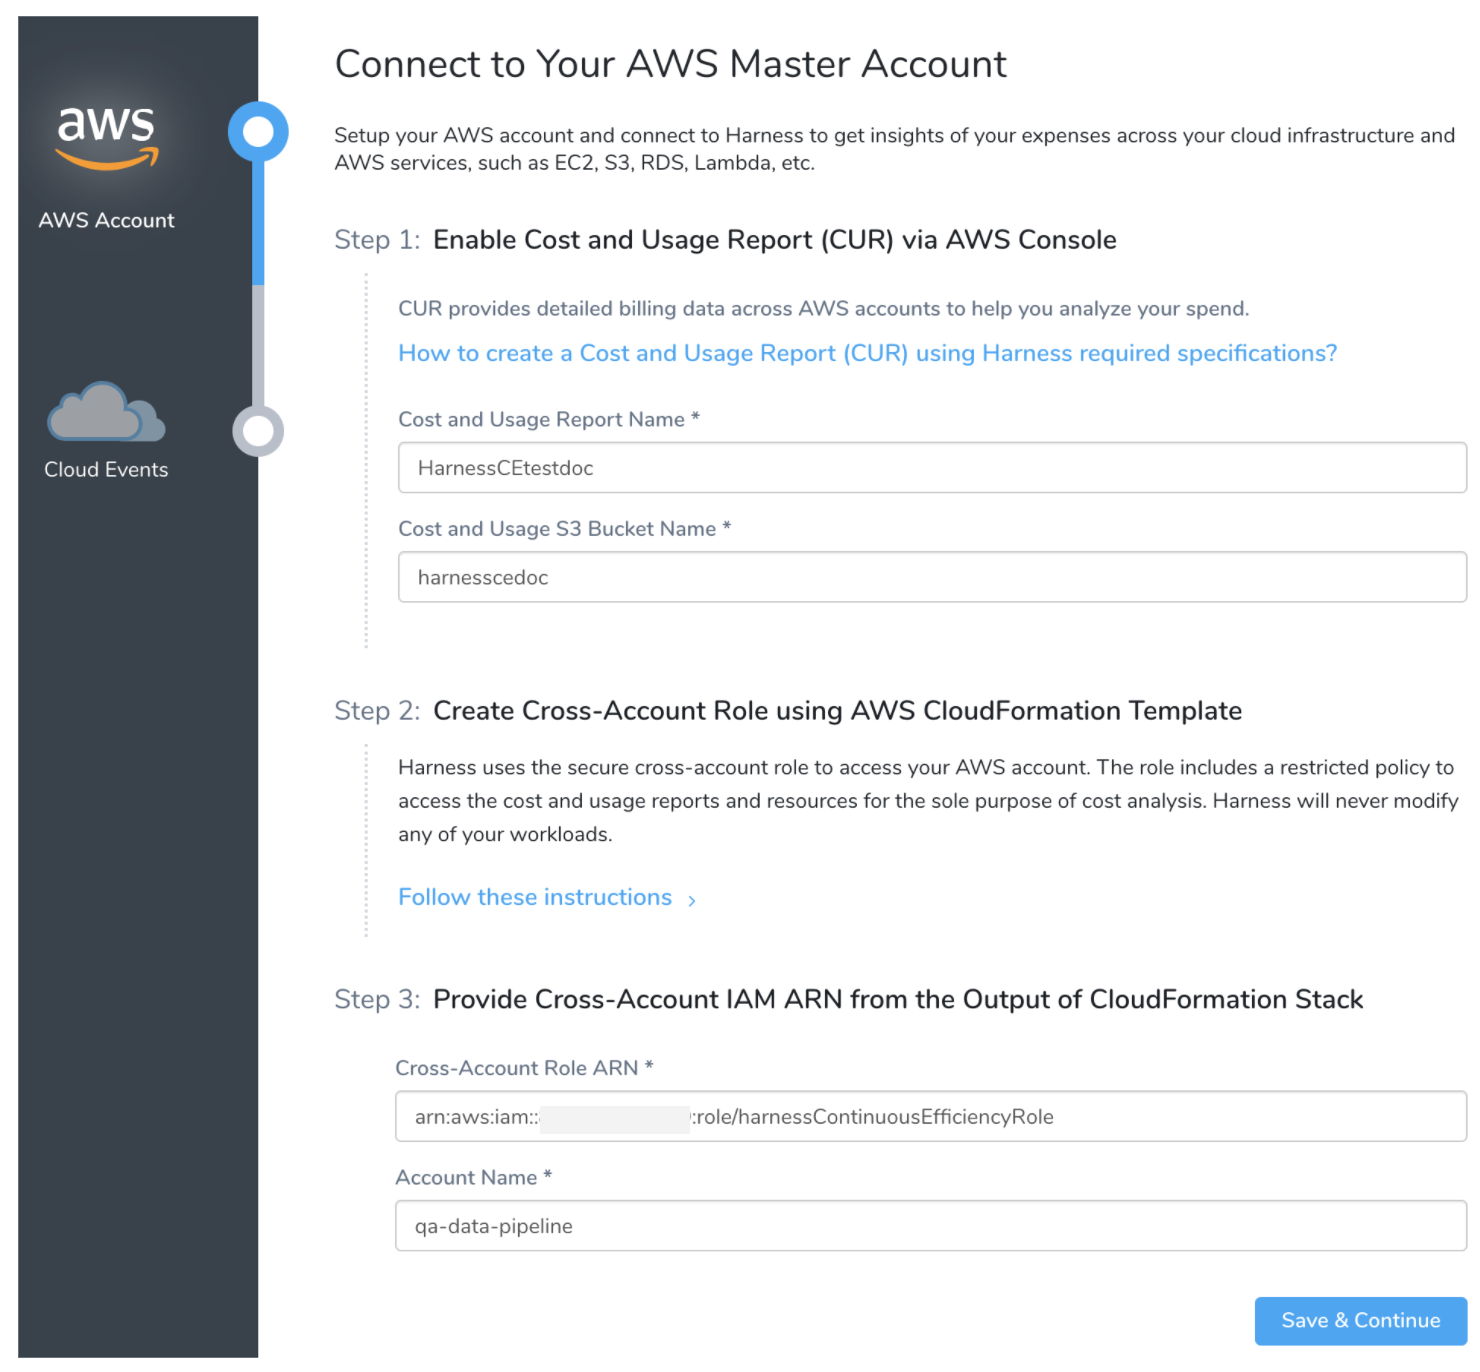Click the AWS logo icon in sidebar
This screenshot has height=1372, width=1480.
click(107, 138)
